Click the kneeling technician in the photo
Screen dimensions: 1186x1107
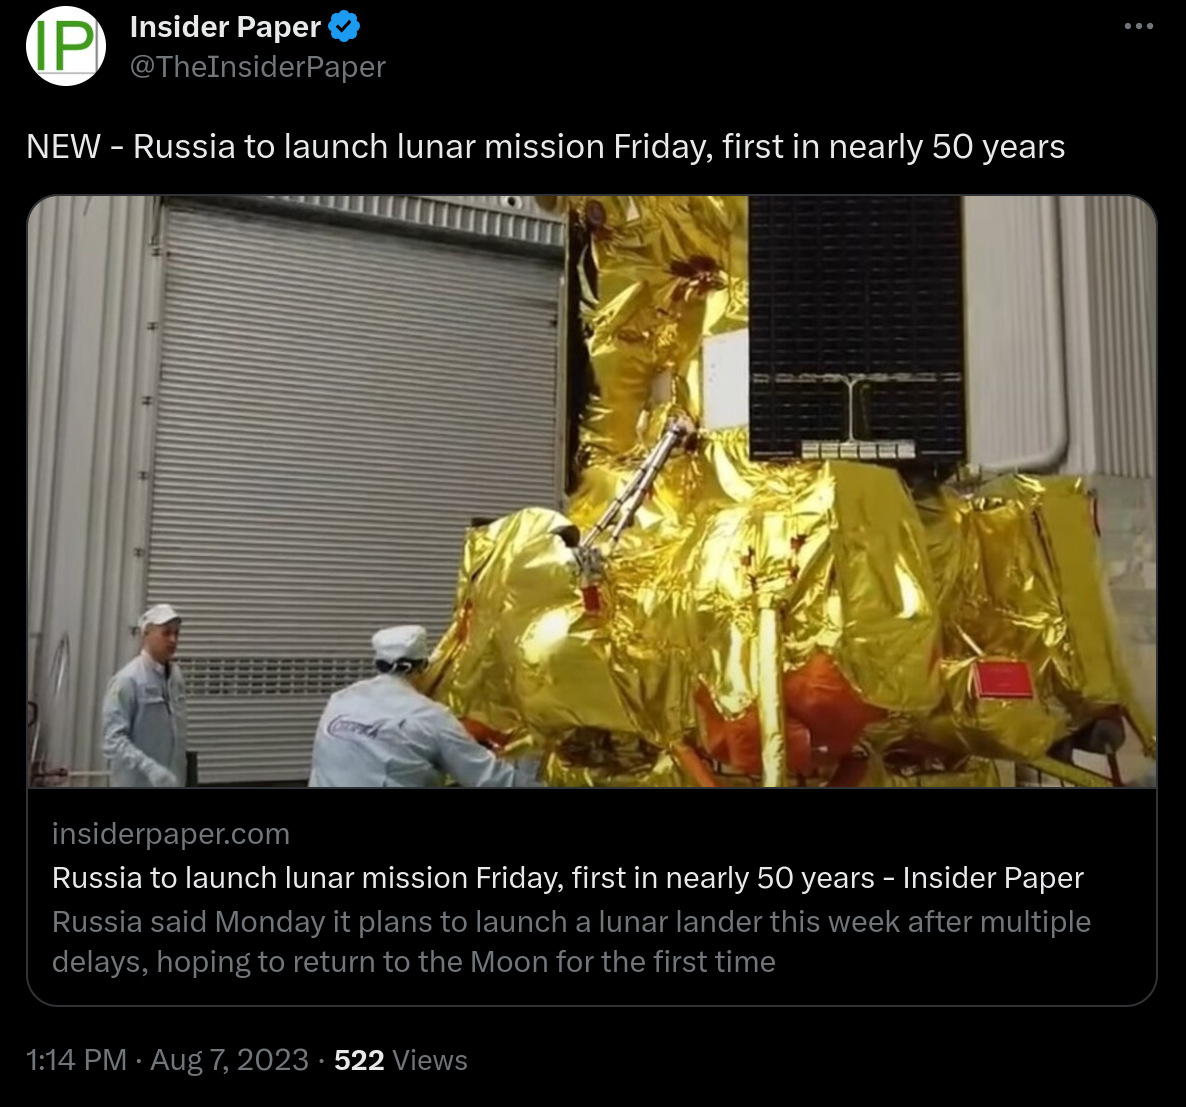pos(414,709)
